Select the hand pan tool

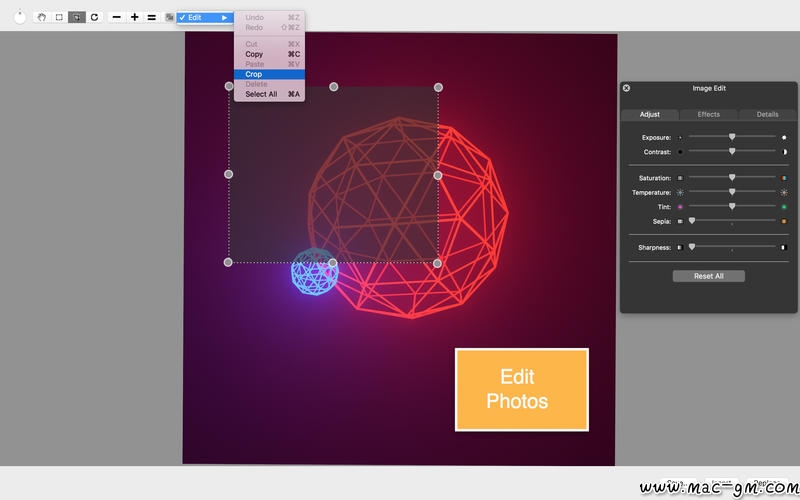click(42, 17)
